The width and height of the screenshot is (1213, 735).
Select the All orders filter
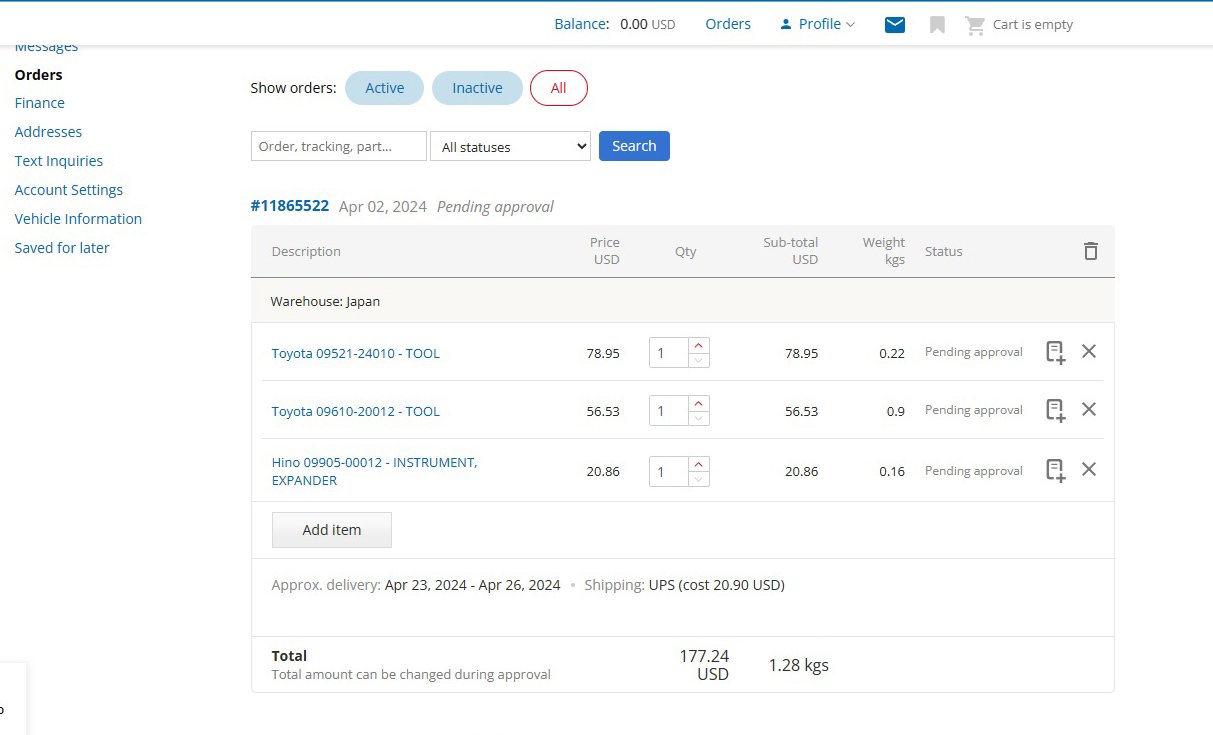click(x=558, y=88)
